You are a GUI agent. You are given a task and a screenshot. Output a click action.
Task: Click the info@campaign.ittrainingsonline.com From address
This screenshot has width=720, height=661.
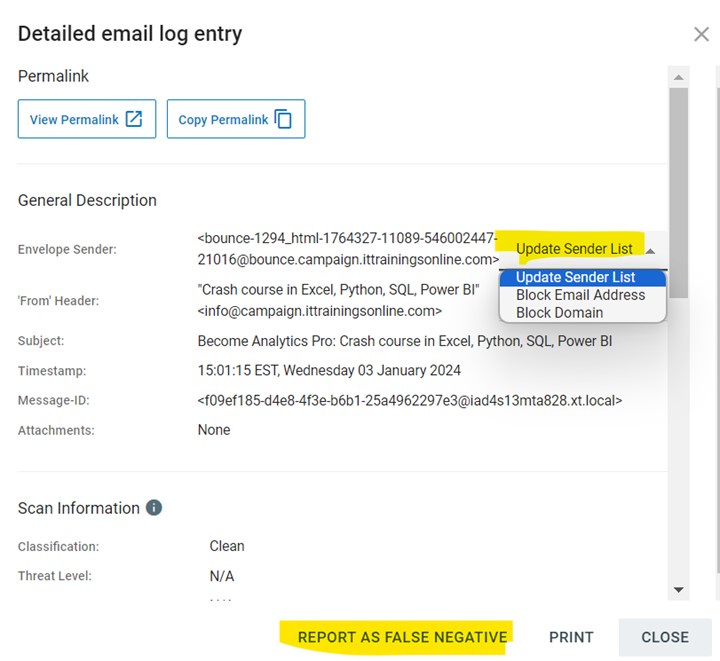coord(319,311)
